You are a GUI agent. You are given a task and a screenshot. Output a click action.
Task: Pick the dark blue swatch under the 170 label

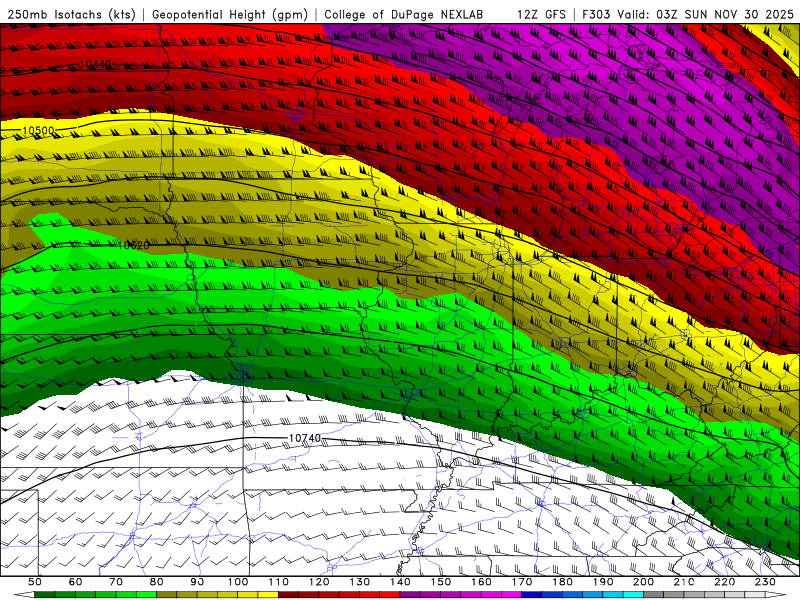pos(532,595)
